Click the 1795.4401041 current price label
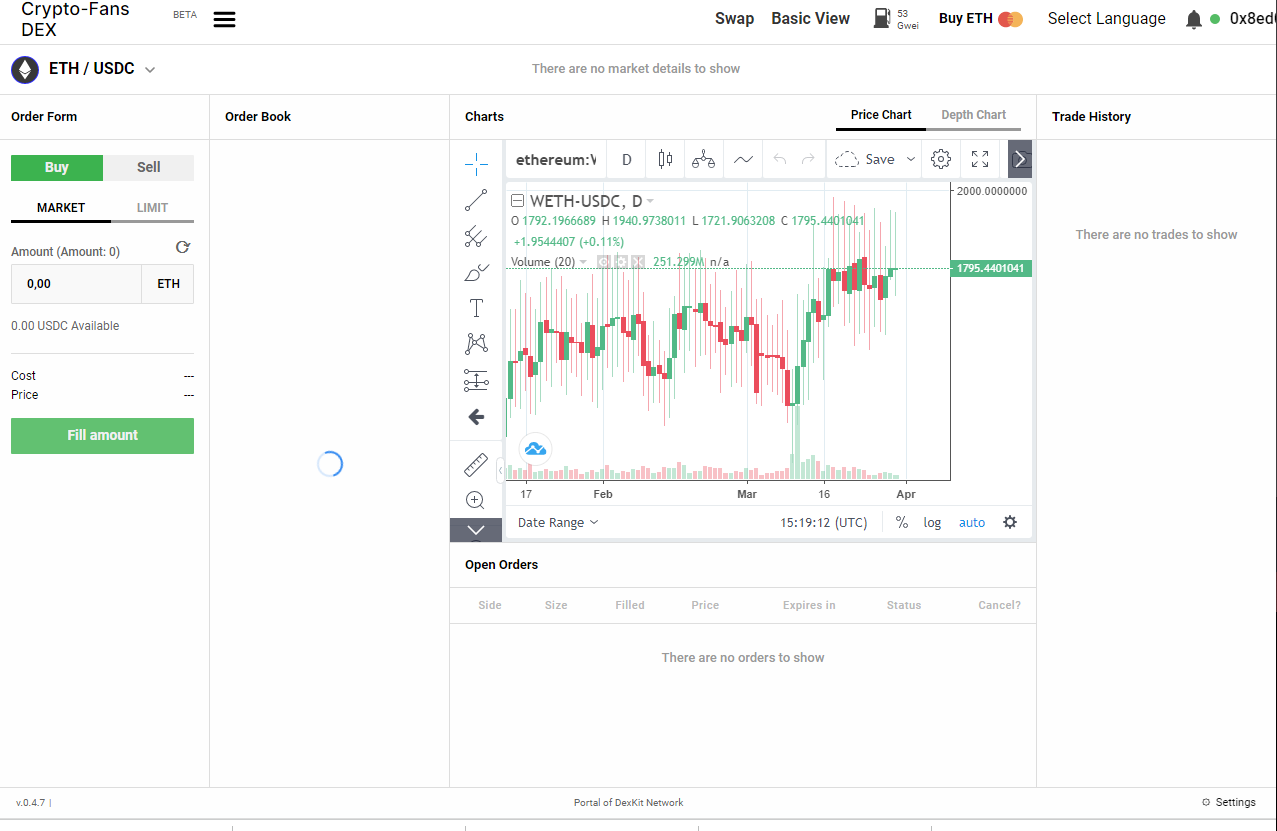Viewport: 1277px width, 831px height. point(991,269)
